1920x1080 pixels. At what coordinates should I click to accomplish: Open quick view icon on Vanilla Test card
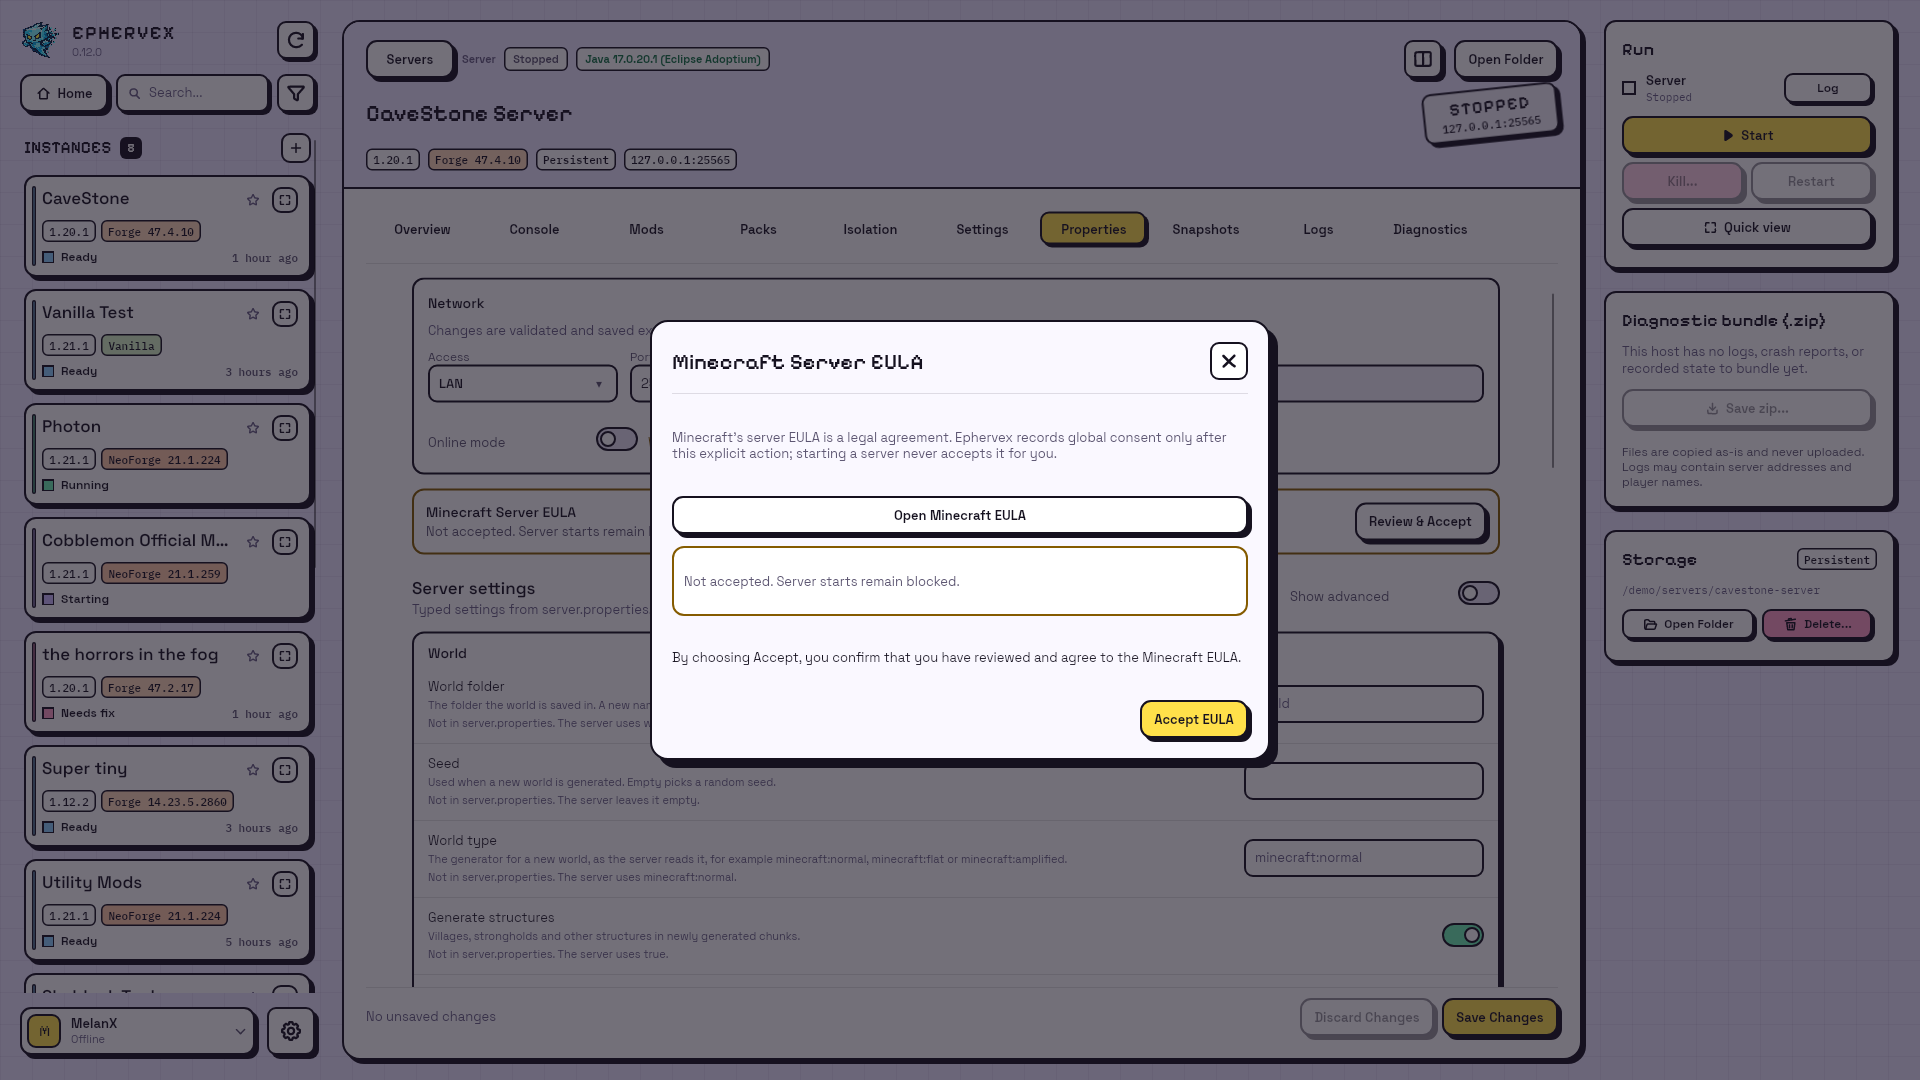(285, 314)
